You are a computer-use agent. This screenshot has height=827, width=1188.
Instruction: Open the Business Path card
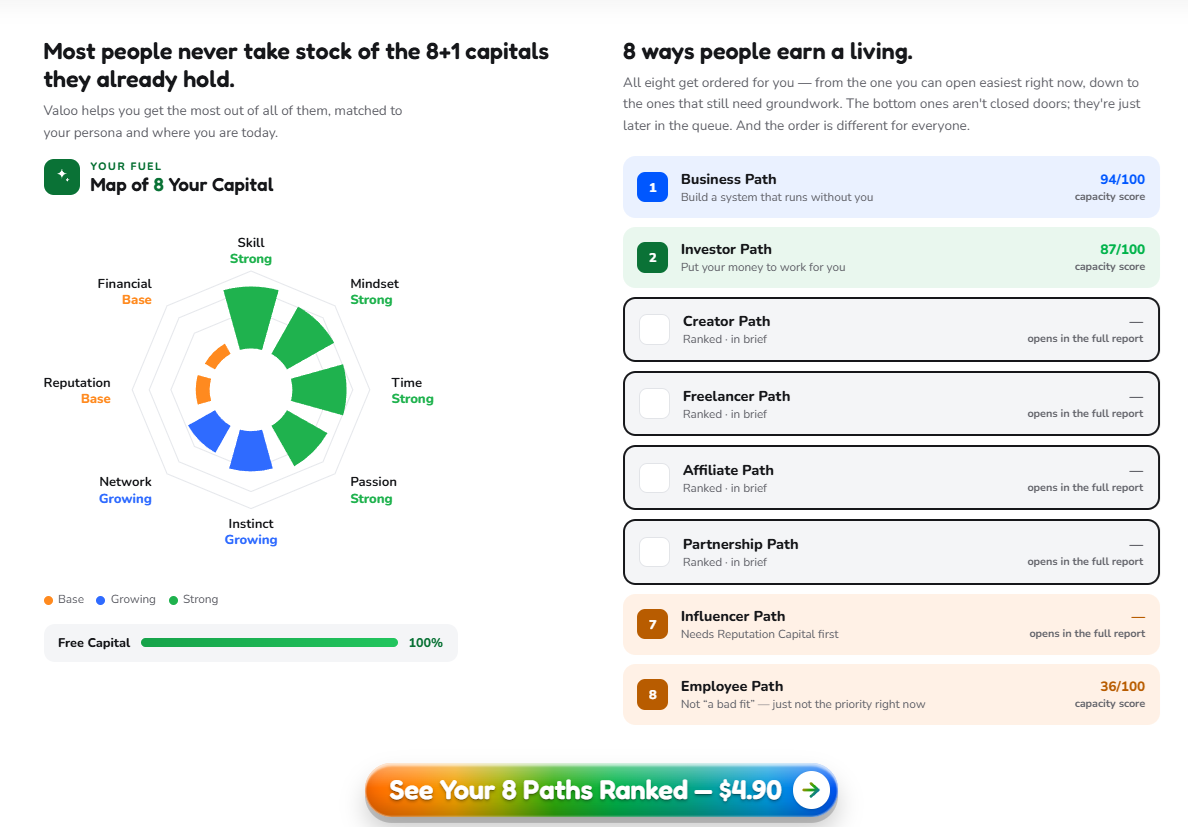(891, 187)
